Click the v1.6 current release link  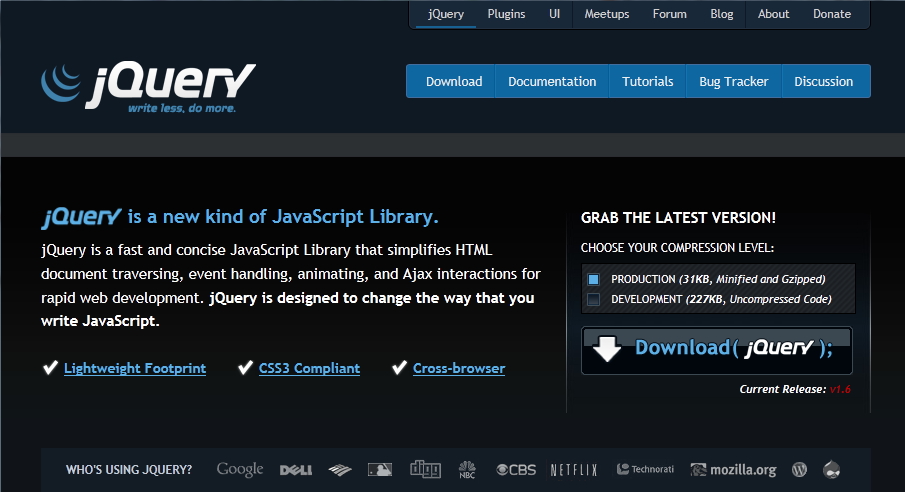click(839, 389)
